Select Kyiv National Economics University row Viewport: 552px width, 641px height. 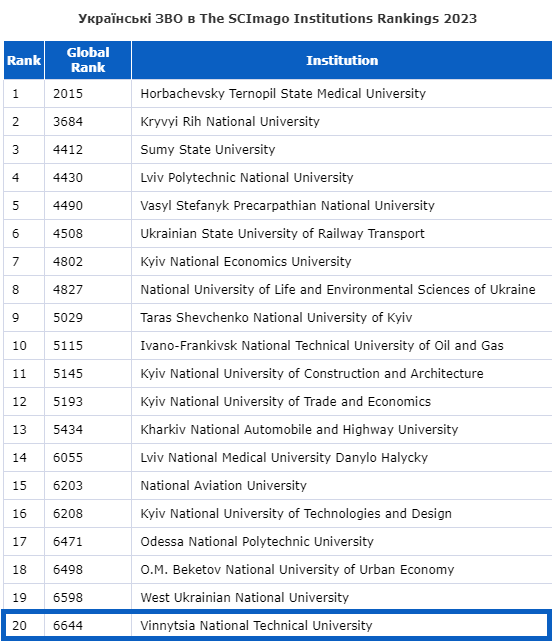click(x=278, y=262)
